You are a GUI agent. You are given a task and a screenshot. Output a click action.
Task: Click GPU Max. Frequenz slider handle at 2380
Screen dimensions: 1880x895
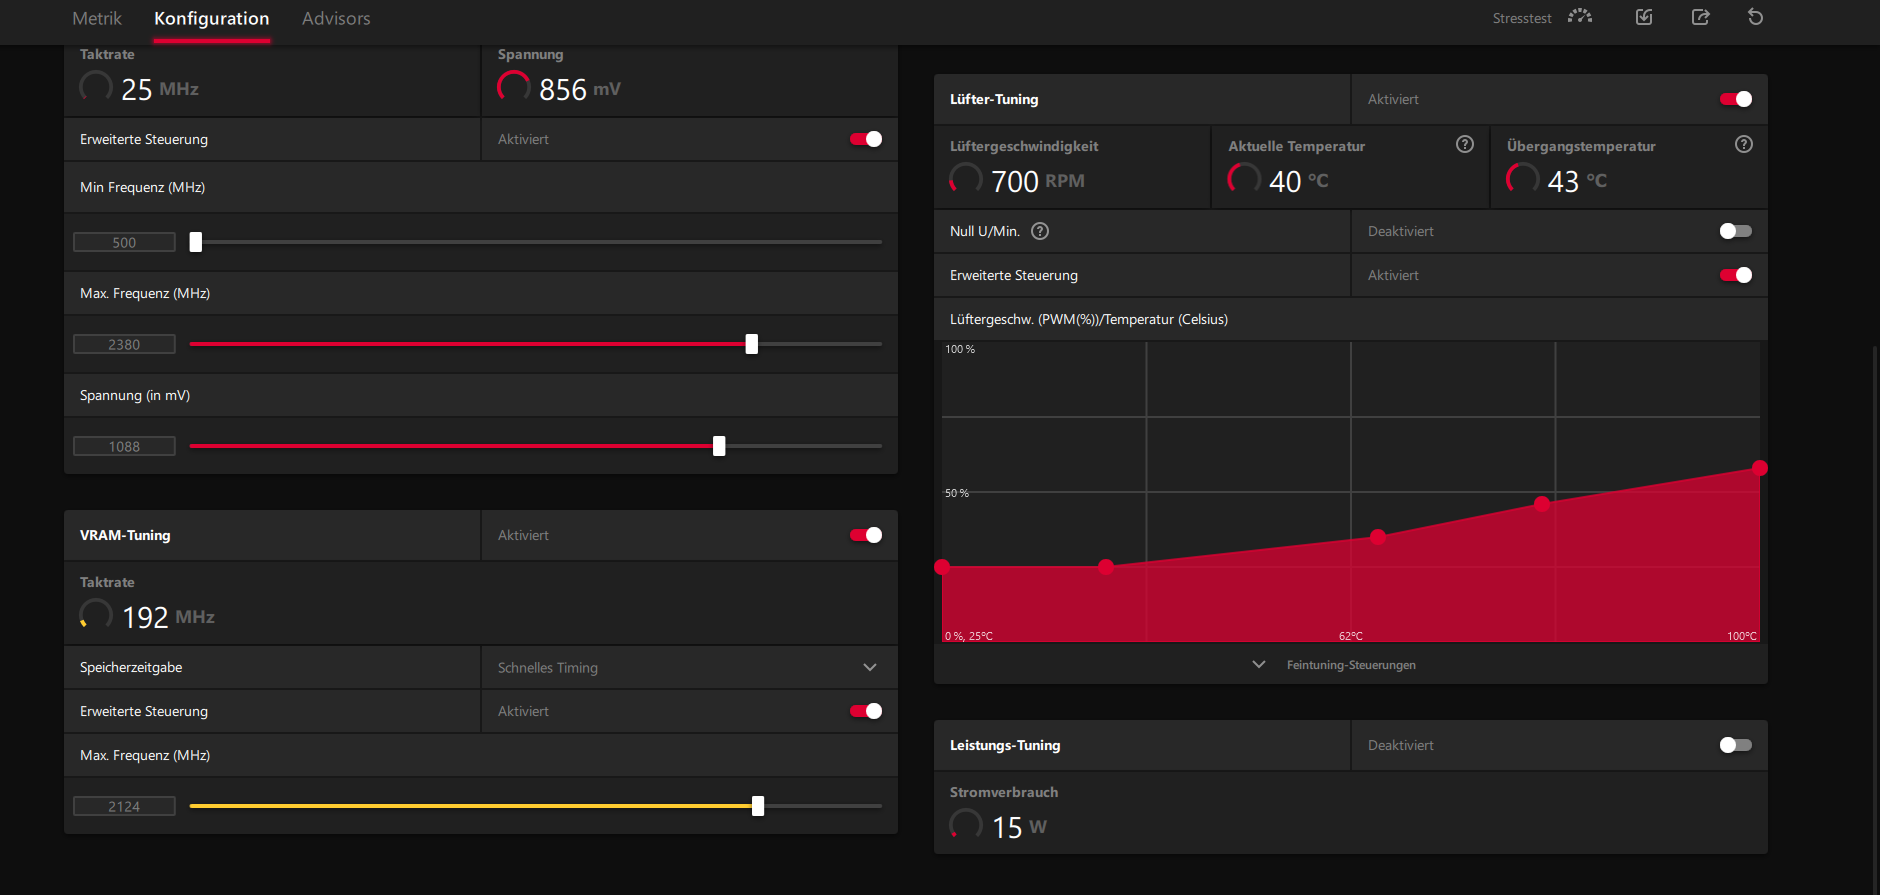pyautogui.click(x=752, y=344)
